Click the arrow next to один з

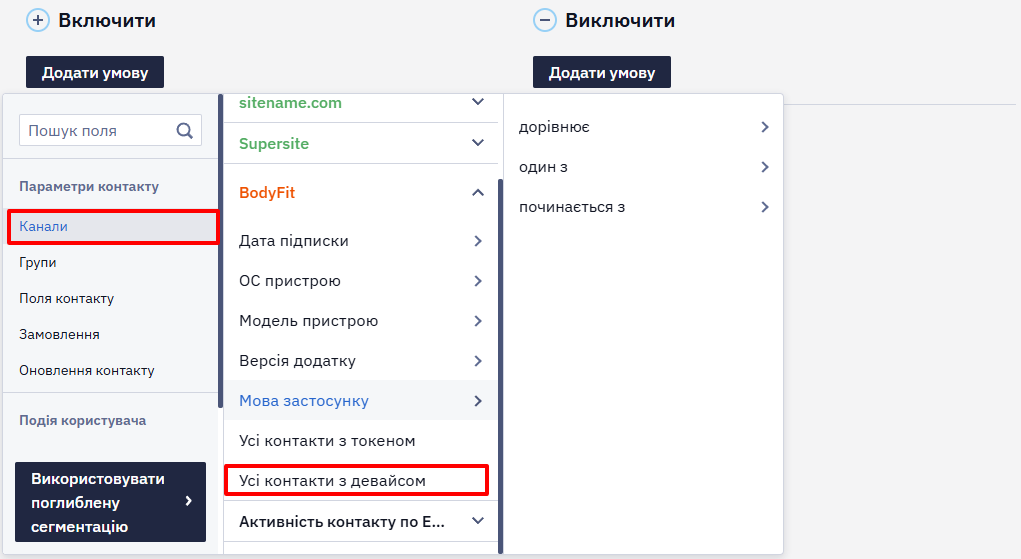click(x=765, y=167)
